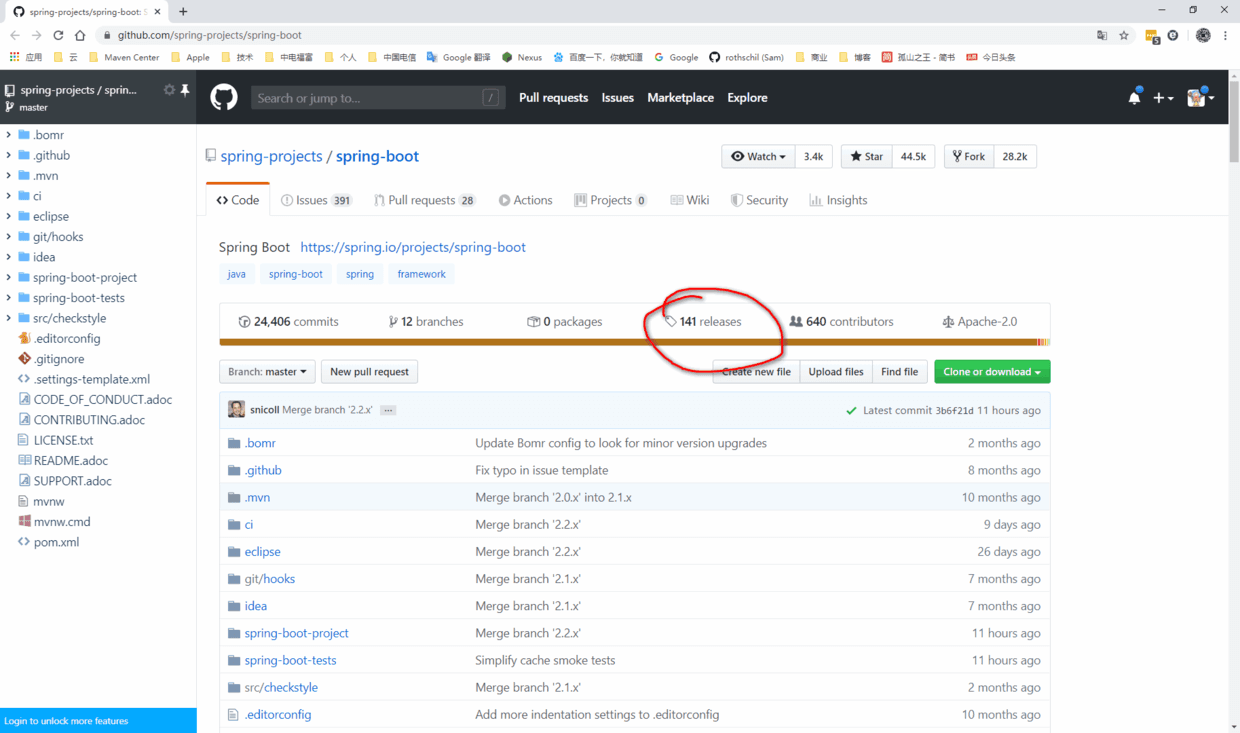This screenshot has height=733, width=1240.
Task: Open the spring.io project URL link
Action: [x=413, y=247]
